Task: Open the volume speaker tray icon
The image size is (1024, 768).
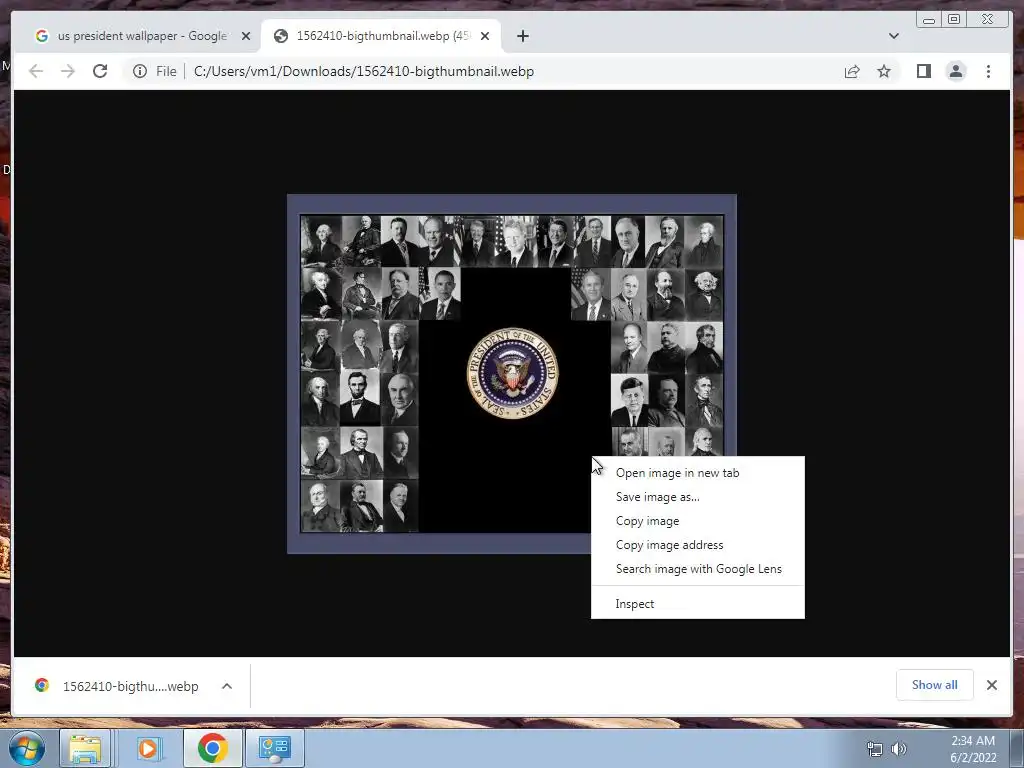Action: click(x=899, y=749)
